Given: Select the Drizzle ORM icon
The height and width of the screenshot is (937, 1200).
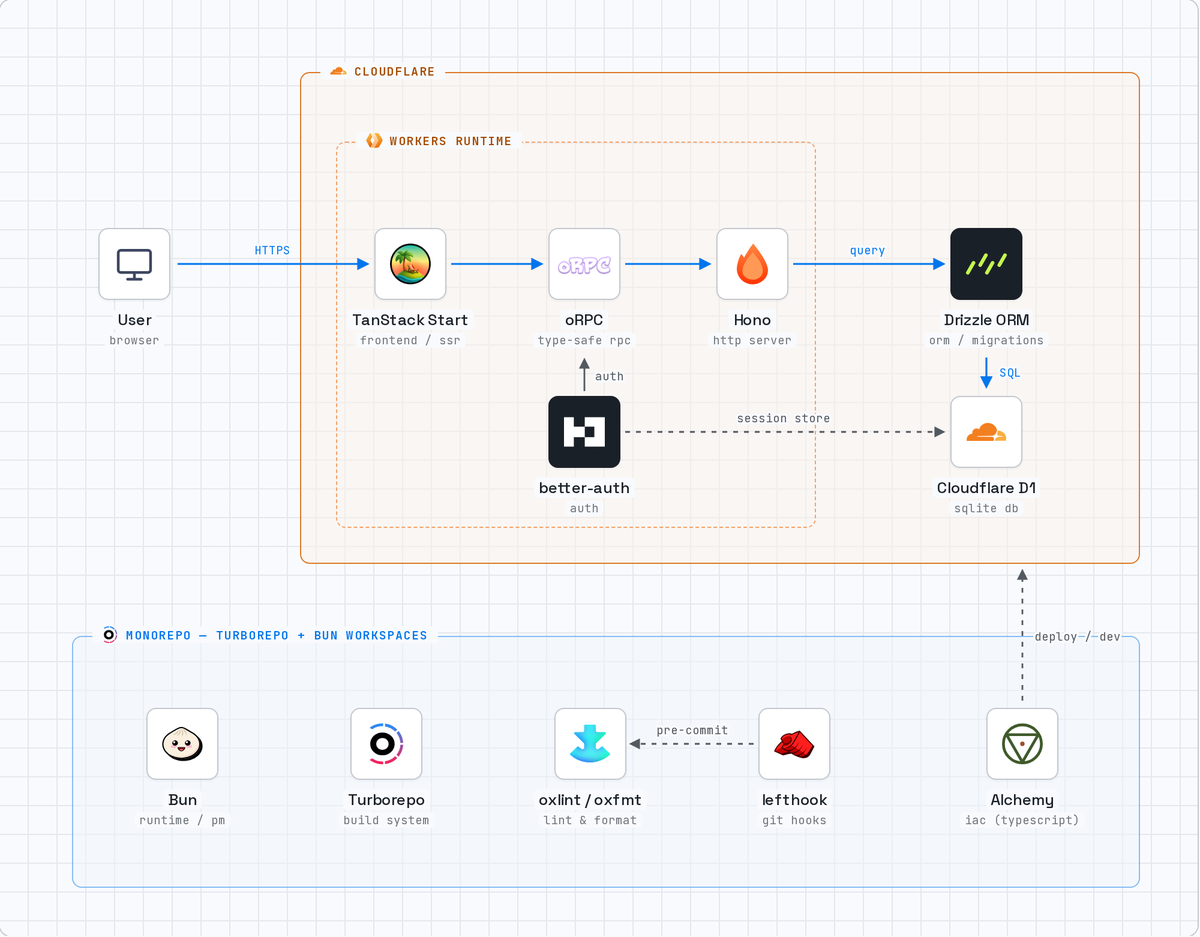Looking at the screenshot, I should coord(986,264).
